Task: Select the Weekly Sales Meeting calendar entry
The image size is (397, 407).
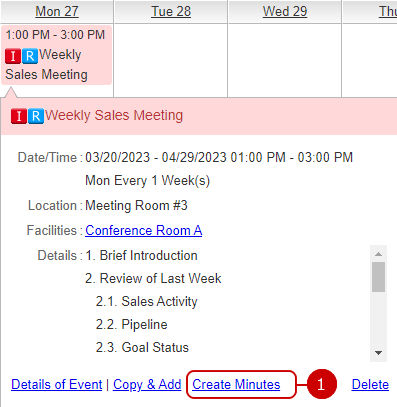Action: 56,55
